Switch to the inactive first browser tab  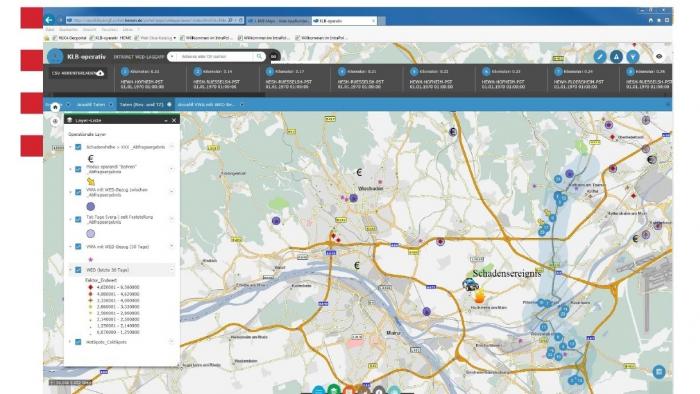point(278,21)
